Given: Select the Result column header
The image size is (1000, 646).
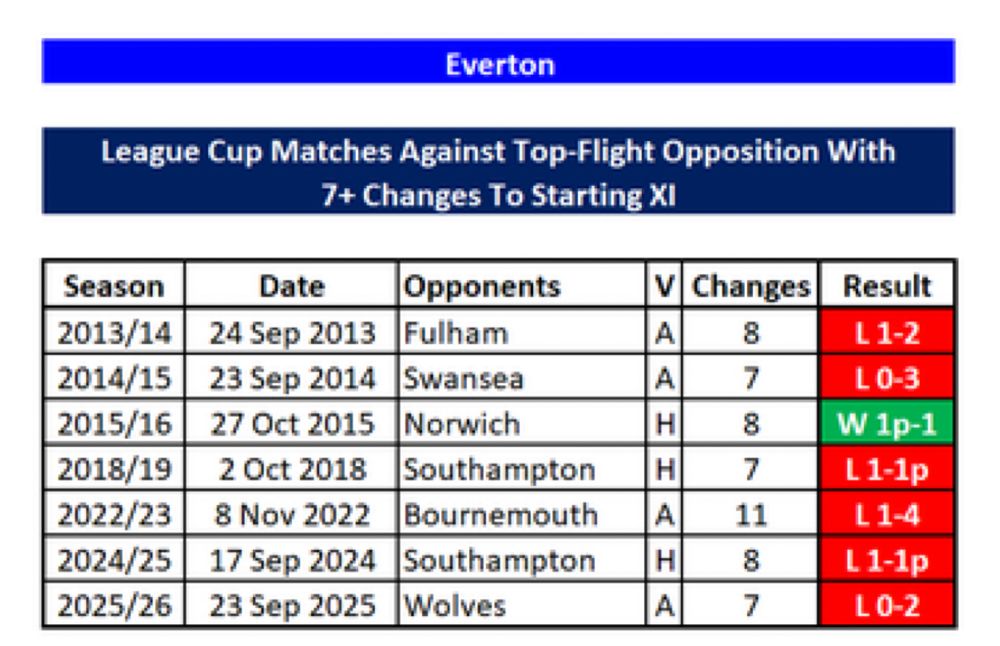Looking at the screenshot, I should (886, 287).
